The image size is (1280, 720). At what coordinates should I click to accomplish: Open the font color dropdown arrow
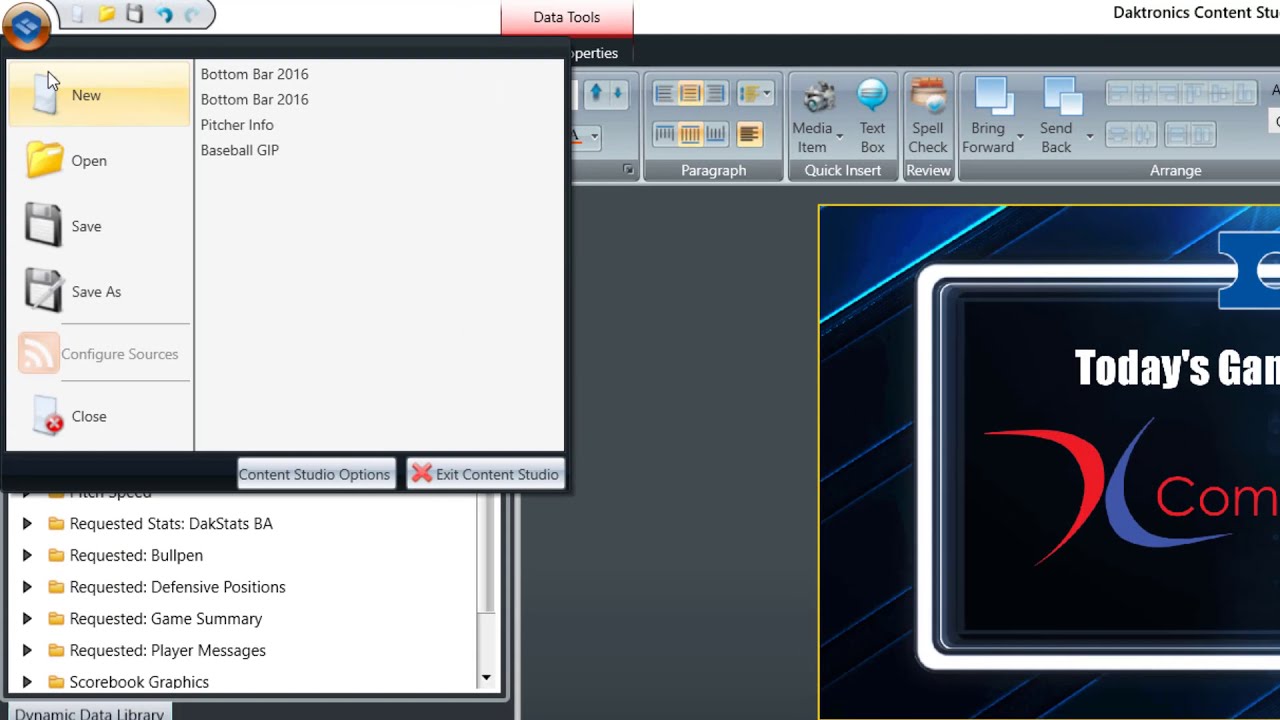[594, 135]
